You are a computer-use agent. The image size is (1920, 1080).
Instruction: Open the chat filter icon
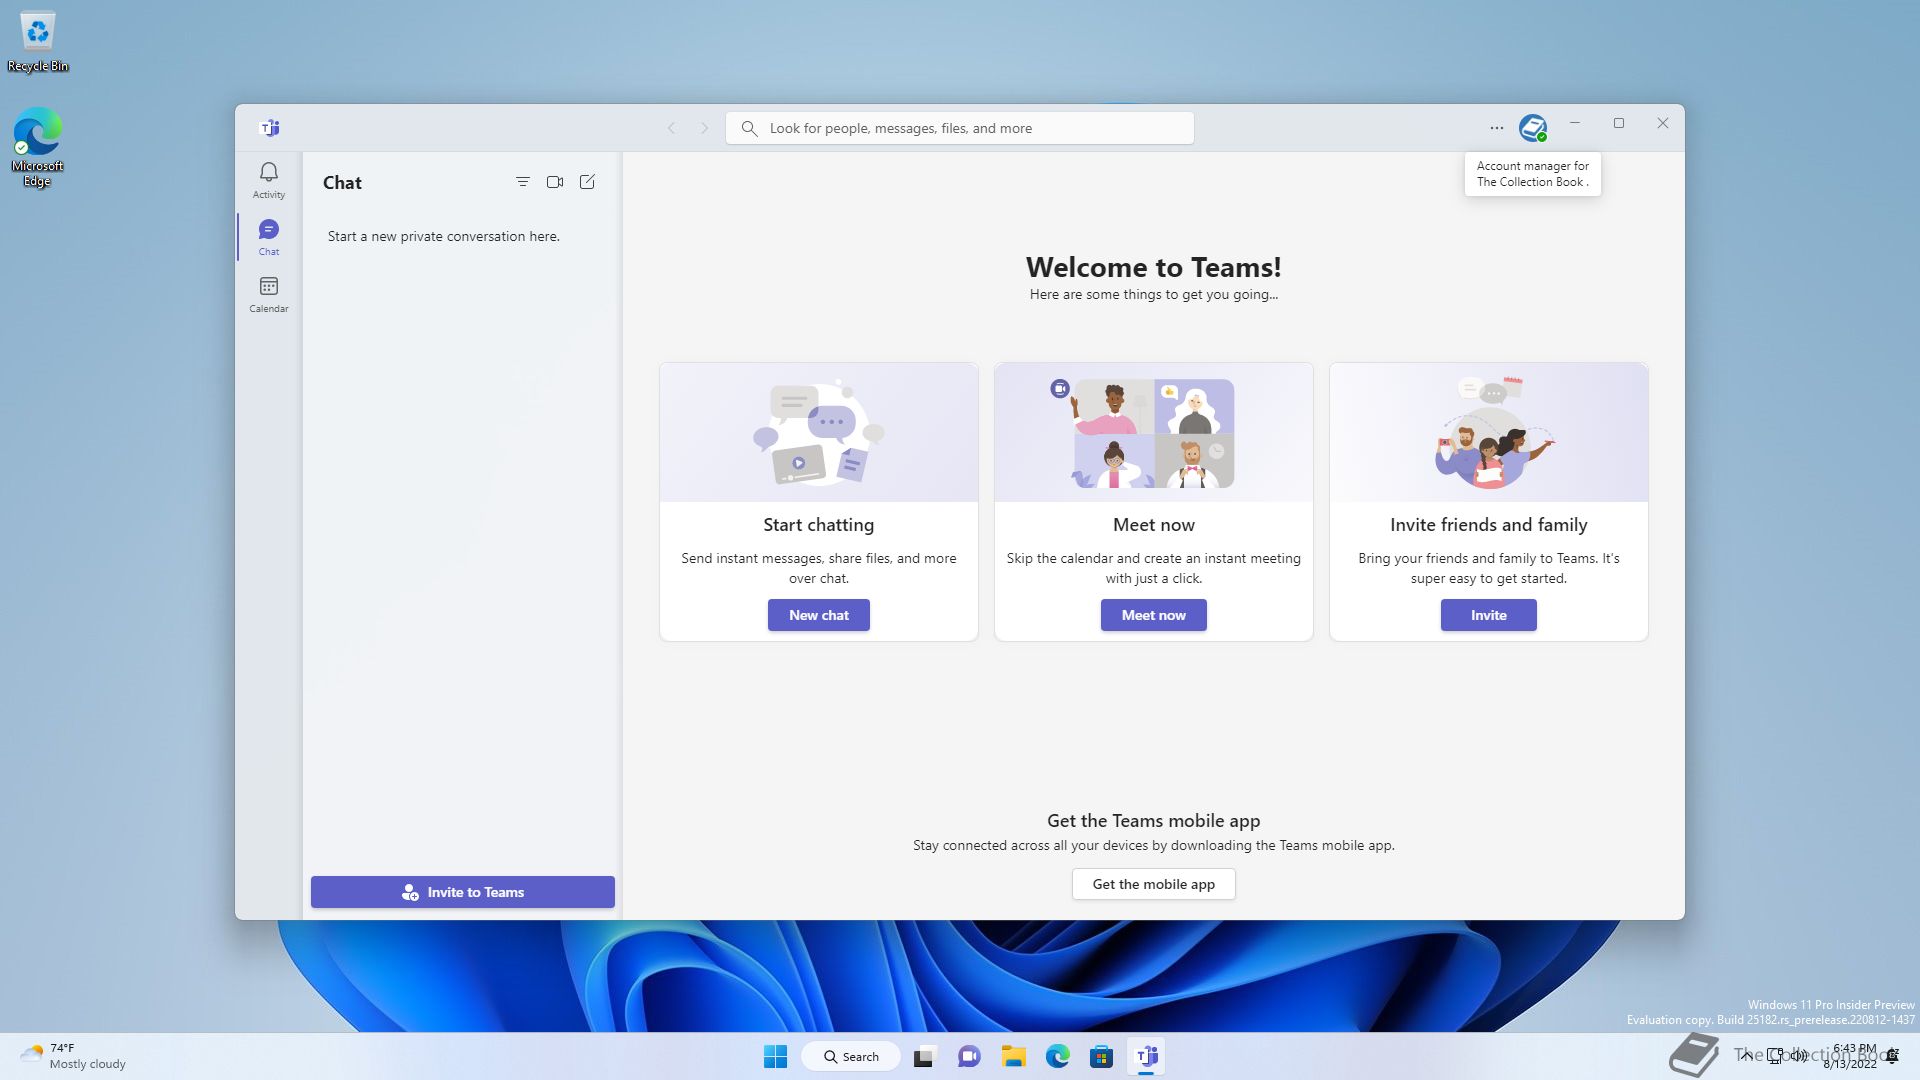522,182
